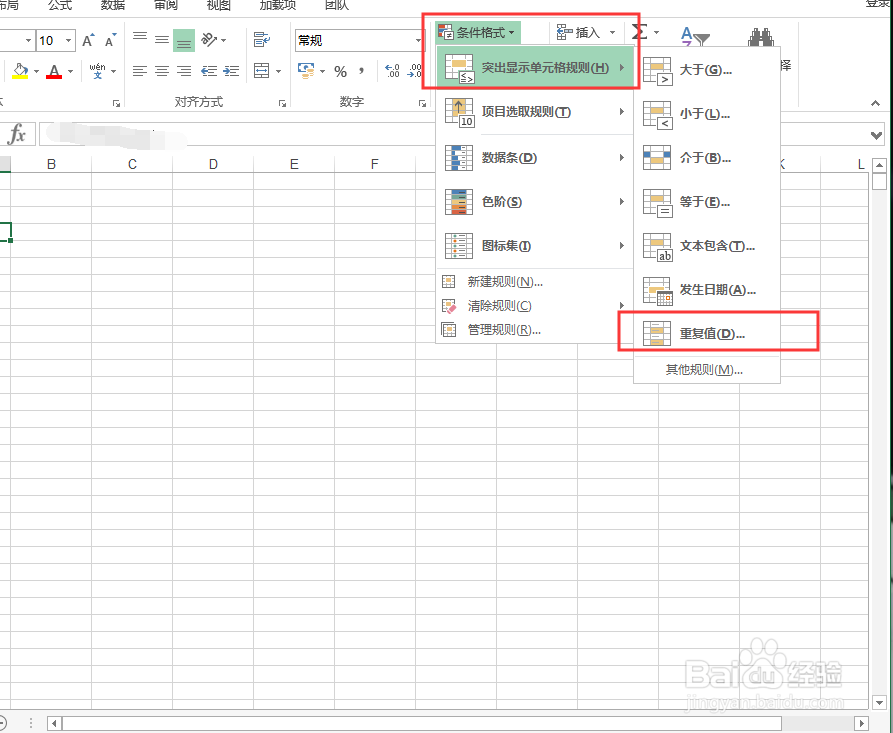Click the Increase Decimal icon

tap(392, 71)
